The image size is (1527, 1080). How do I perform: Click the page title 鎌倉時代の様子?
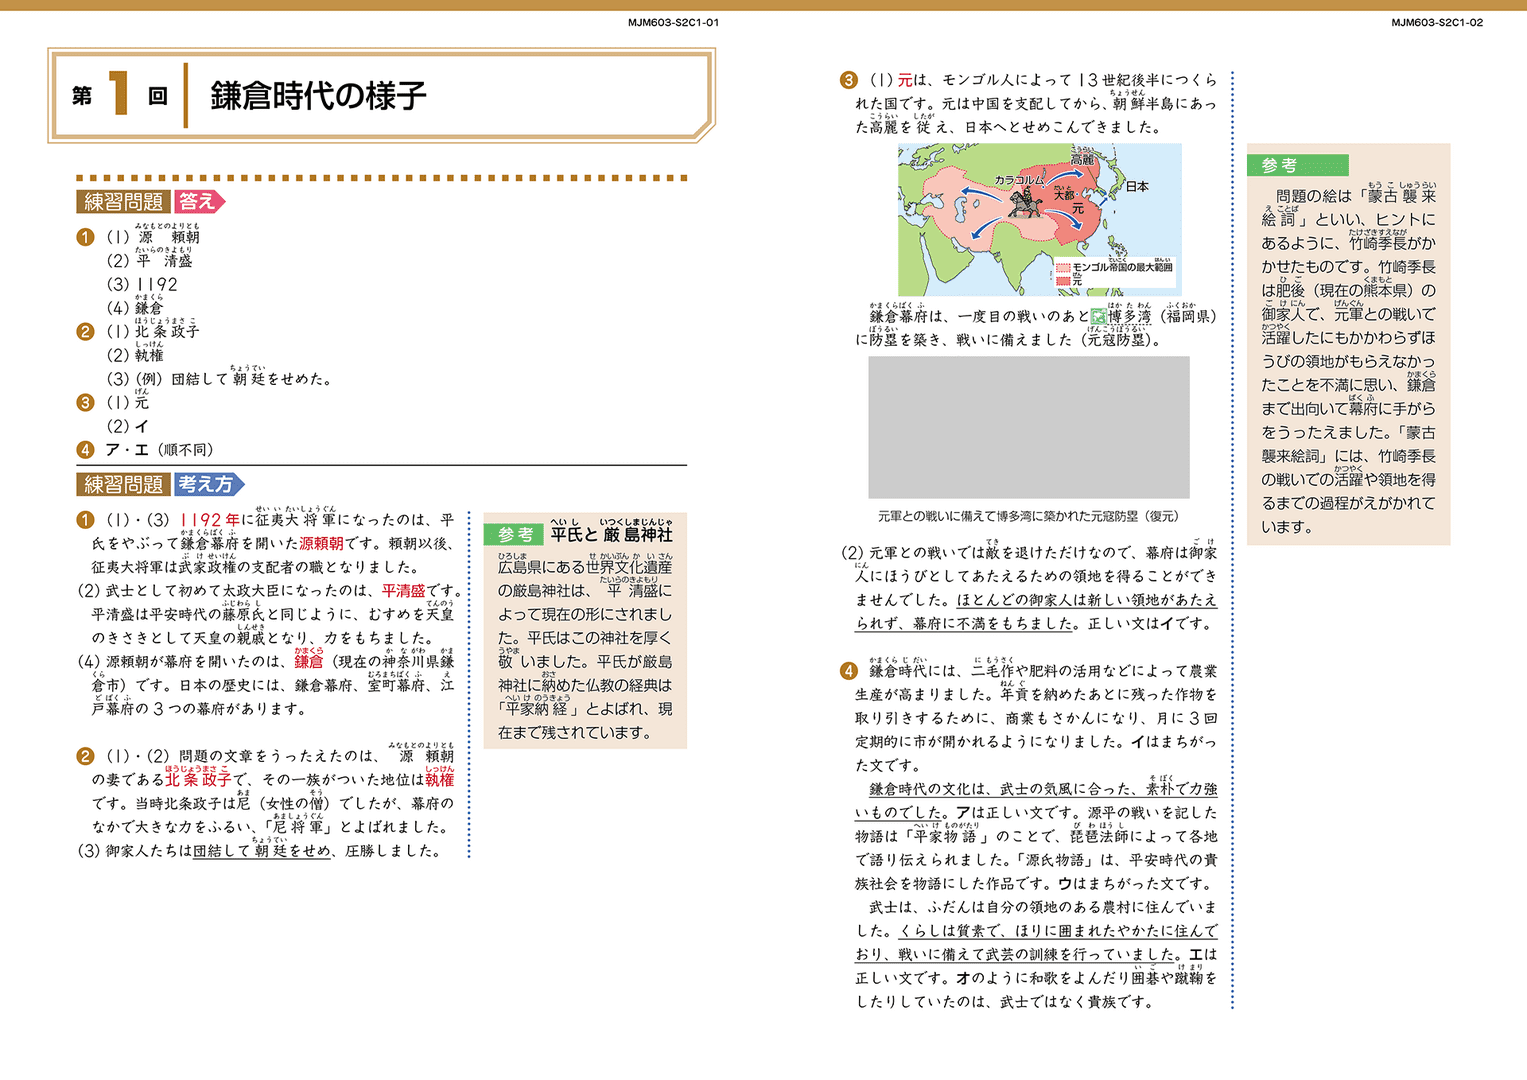click(x=318, y=96)
